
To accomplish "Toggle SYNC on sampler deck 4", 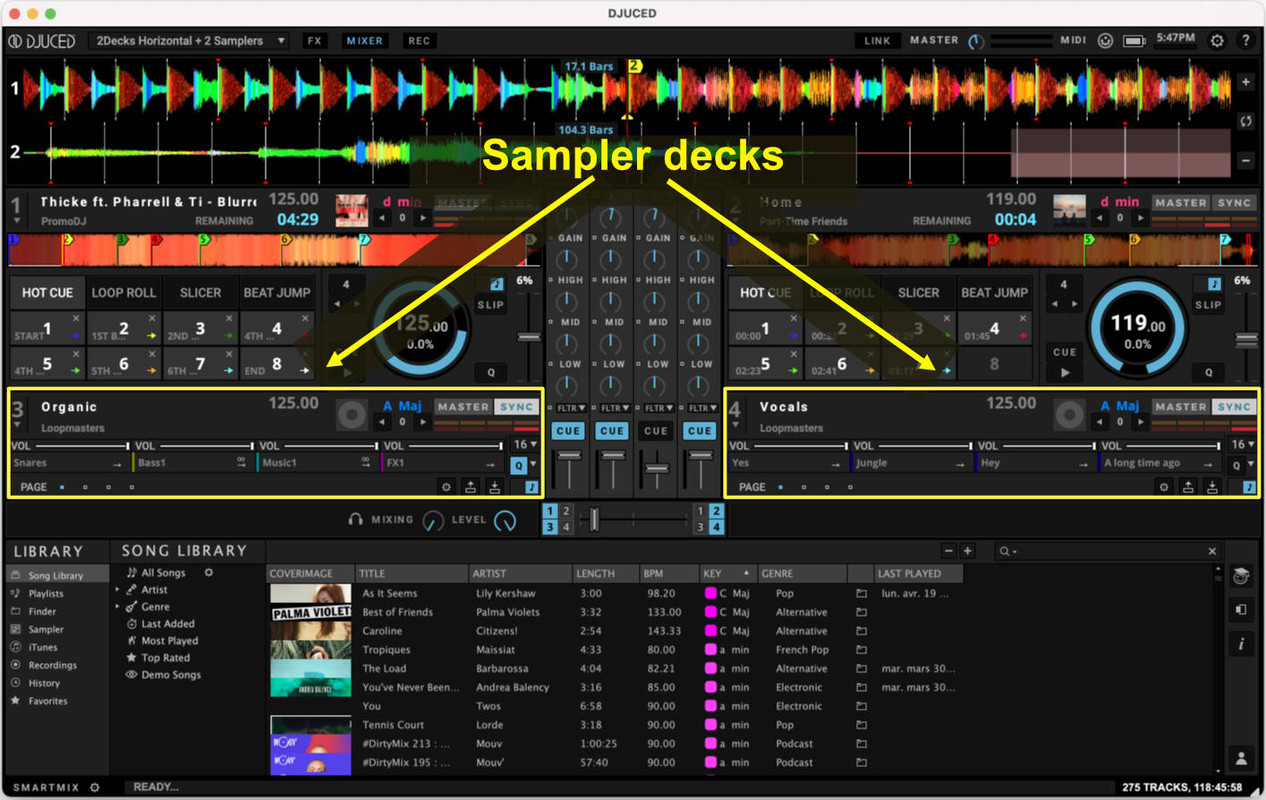I will click(1234, 407).
